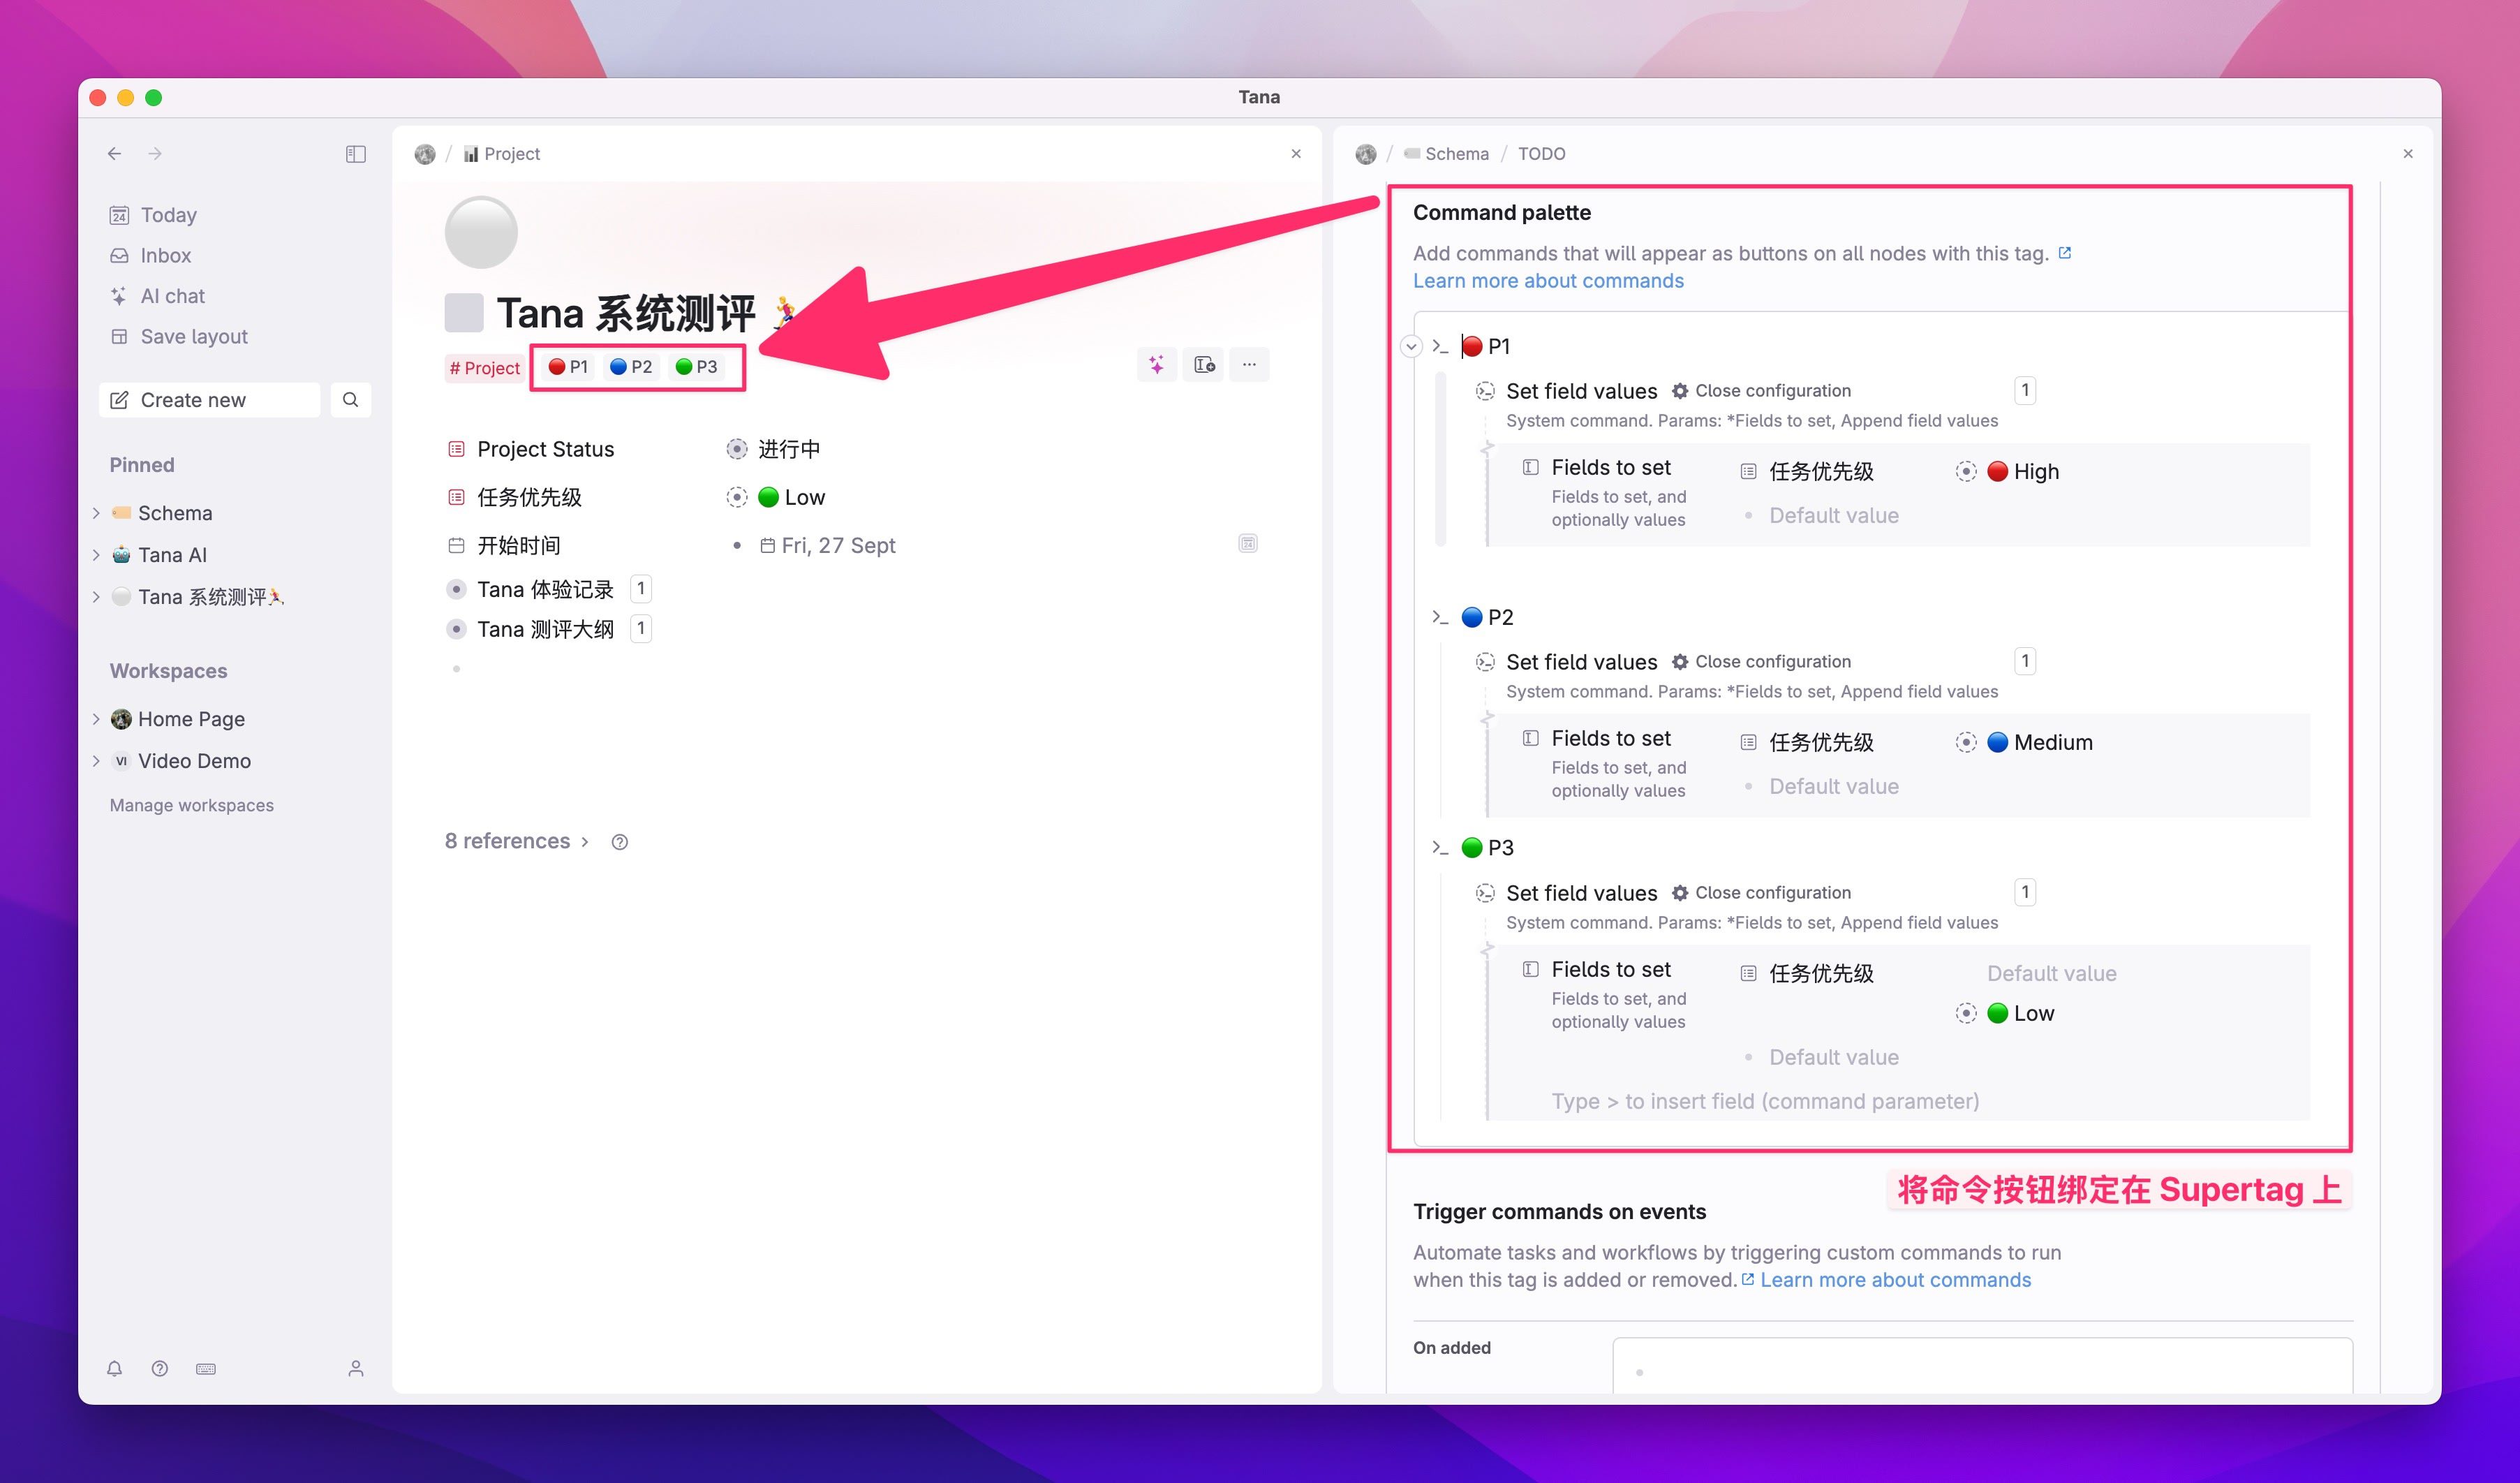
Task: Click Close configuration under the P1 command
Action: (1762, 391)
